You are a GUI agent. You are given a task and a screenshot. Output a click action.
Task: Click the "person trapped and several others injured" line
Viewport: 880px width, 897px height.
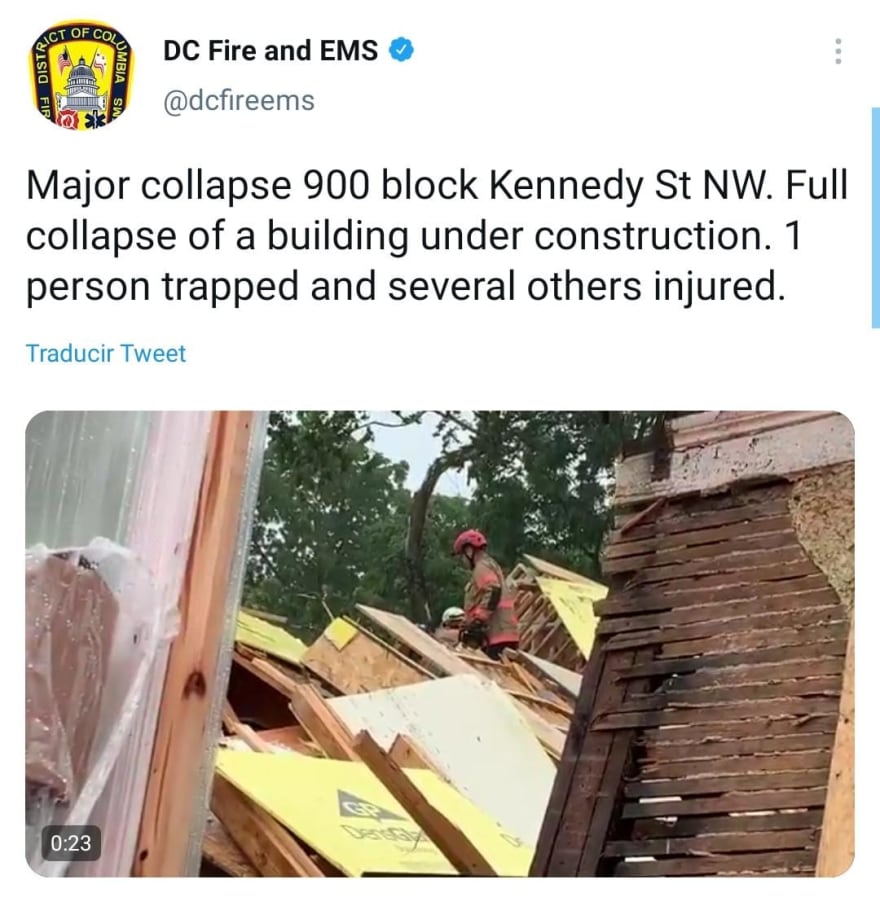click(x=406, y=286)
